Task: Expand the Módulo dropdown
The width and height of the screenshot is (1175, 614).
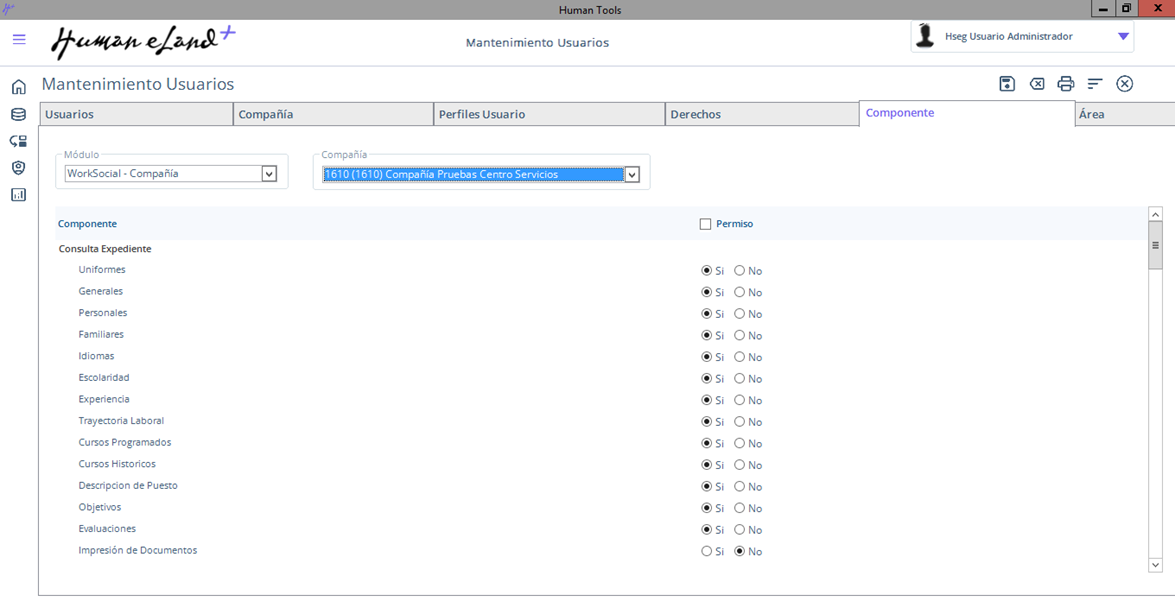Action: tap(269, 174)
